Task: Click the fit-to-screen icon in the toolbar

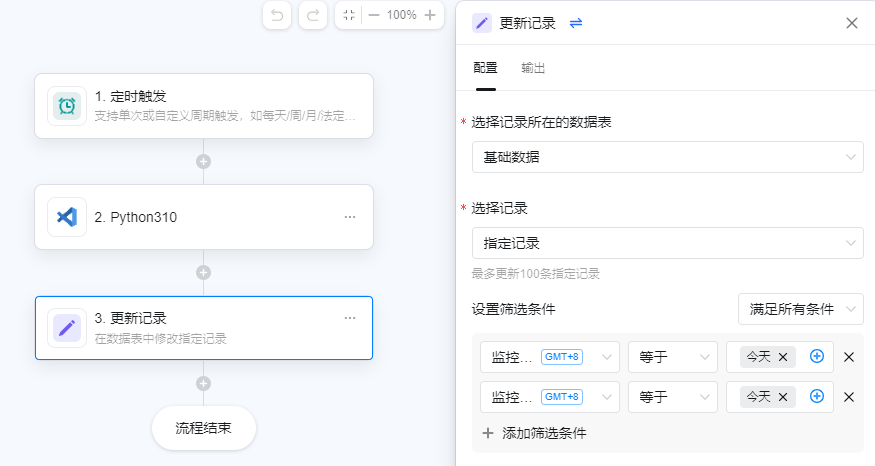Action: click(x=349, y=15)
